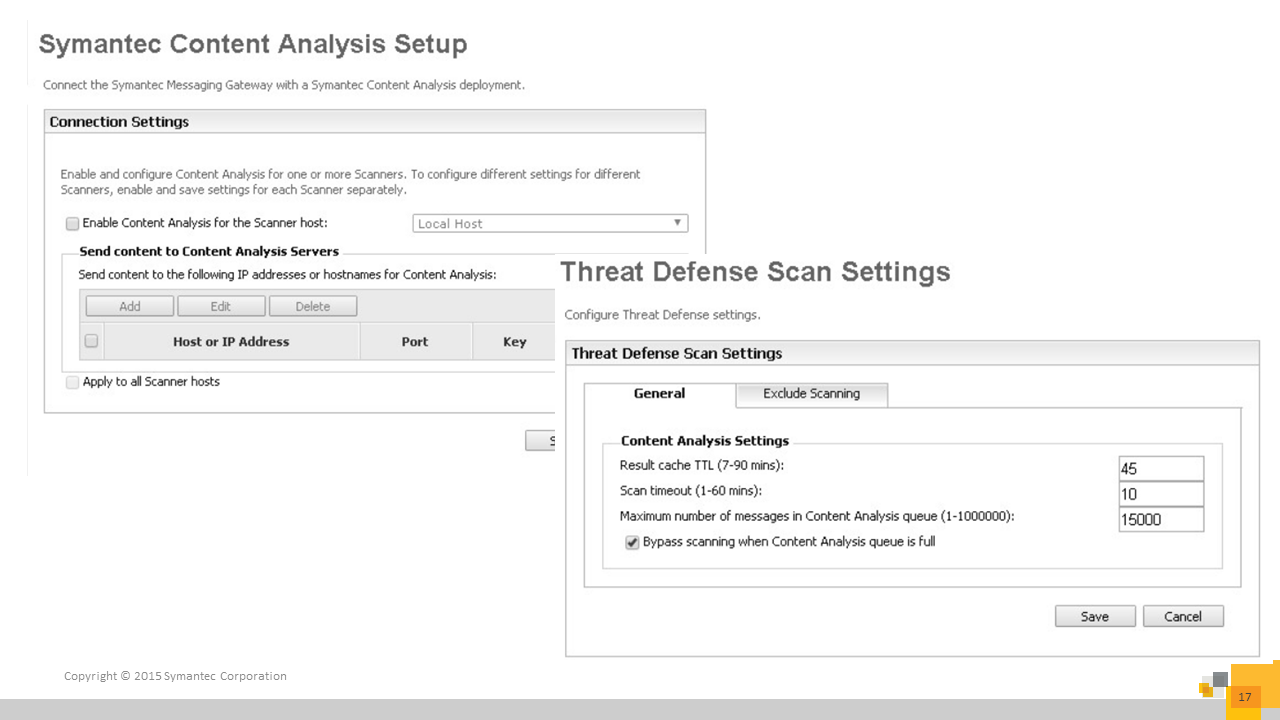Viewport: 1280px width, 720px height.
Task: Enable Content Analysis for the Scanner host
Action: (72, 224)
